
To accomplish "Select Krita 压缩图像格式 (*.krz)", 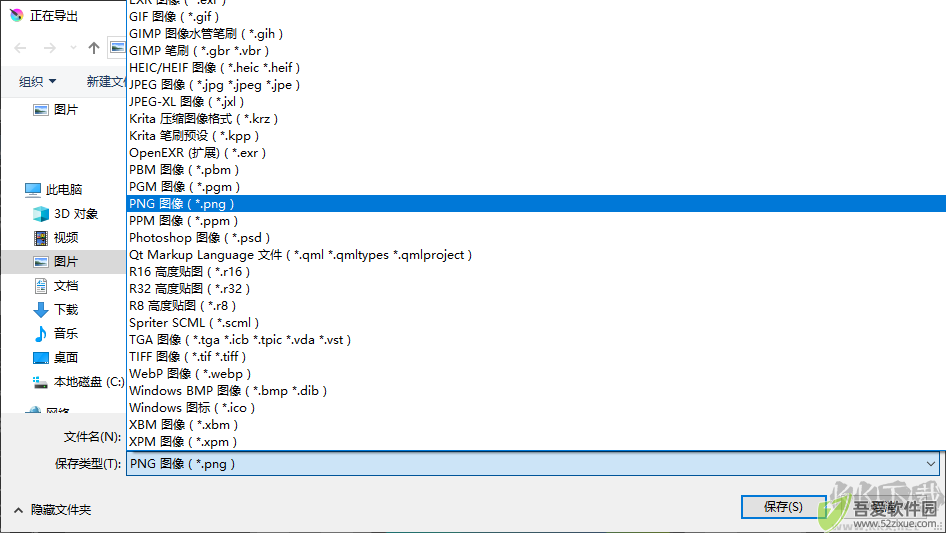I will [x=536, y=119].
